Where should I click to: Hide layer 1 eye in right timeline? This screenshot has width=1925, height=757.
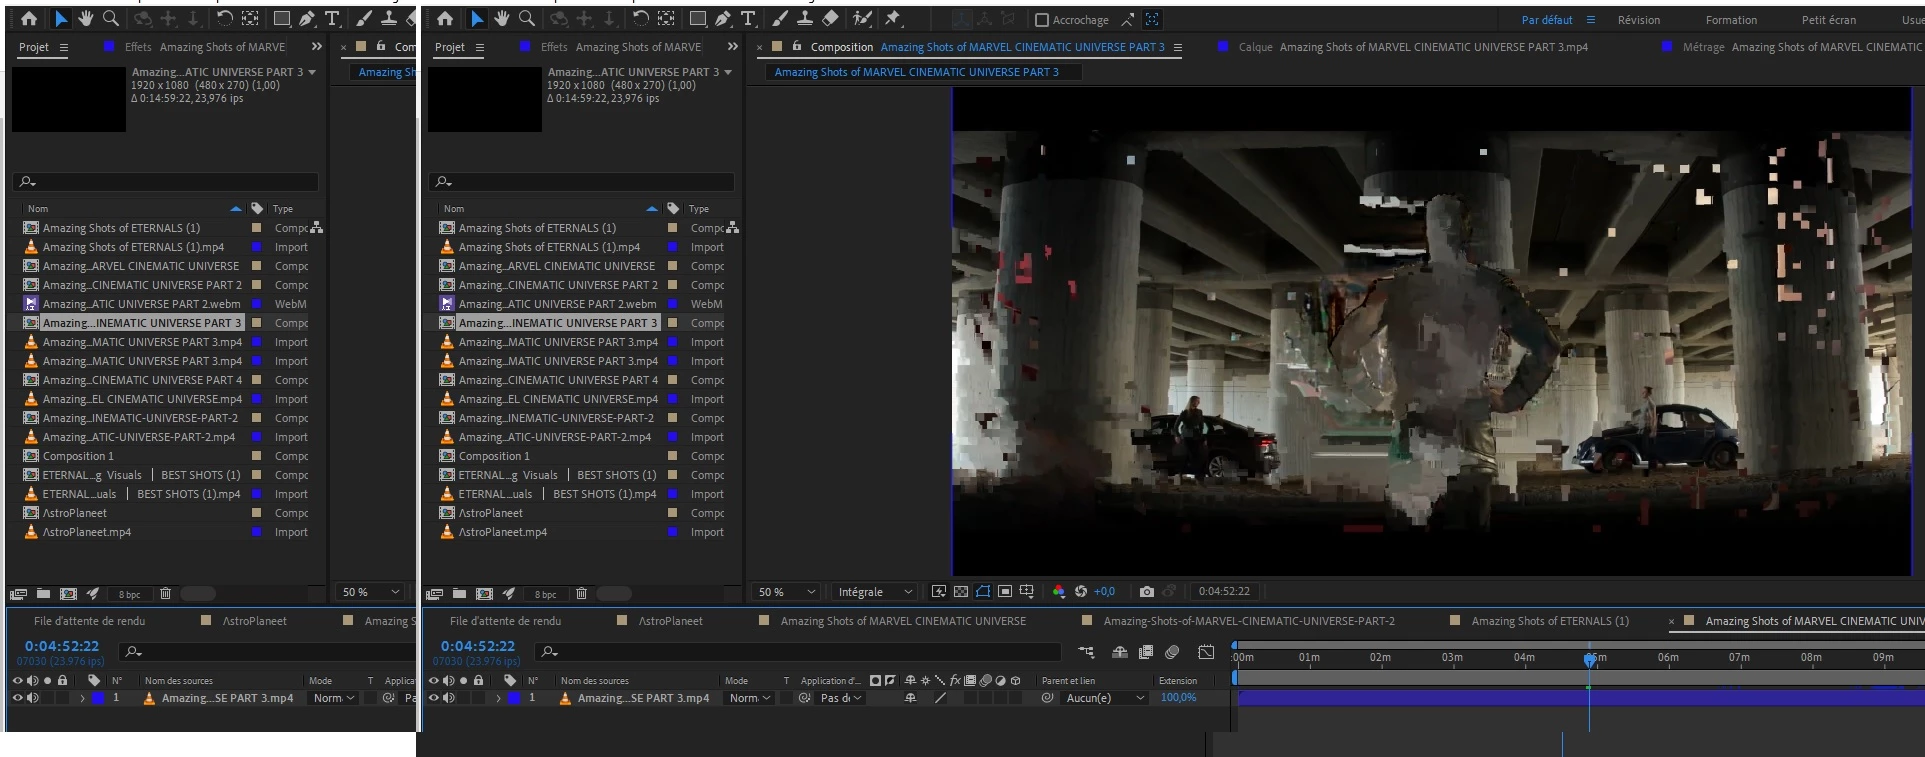433,698
